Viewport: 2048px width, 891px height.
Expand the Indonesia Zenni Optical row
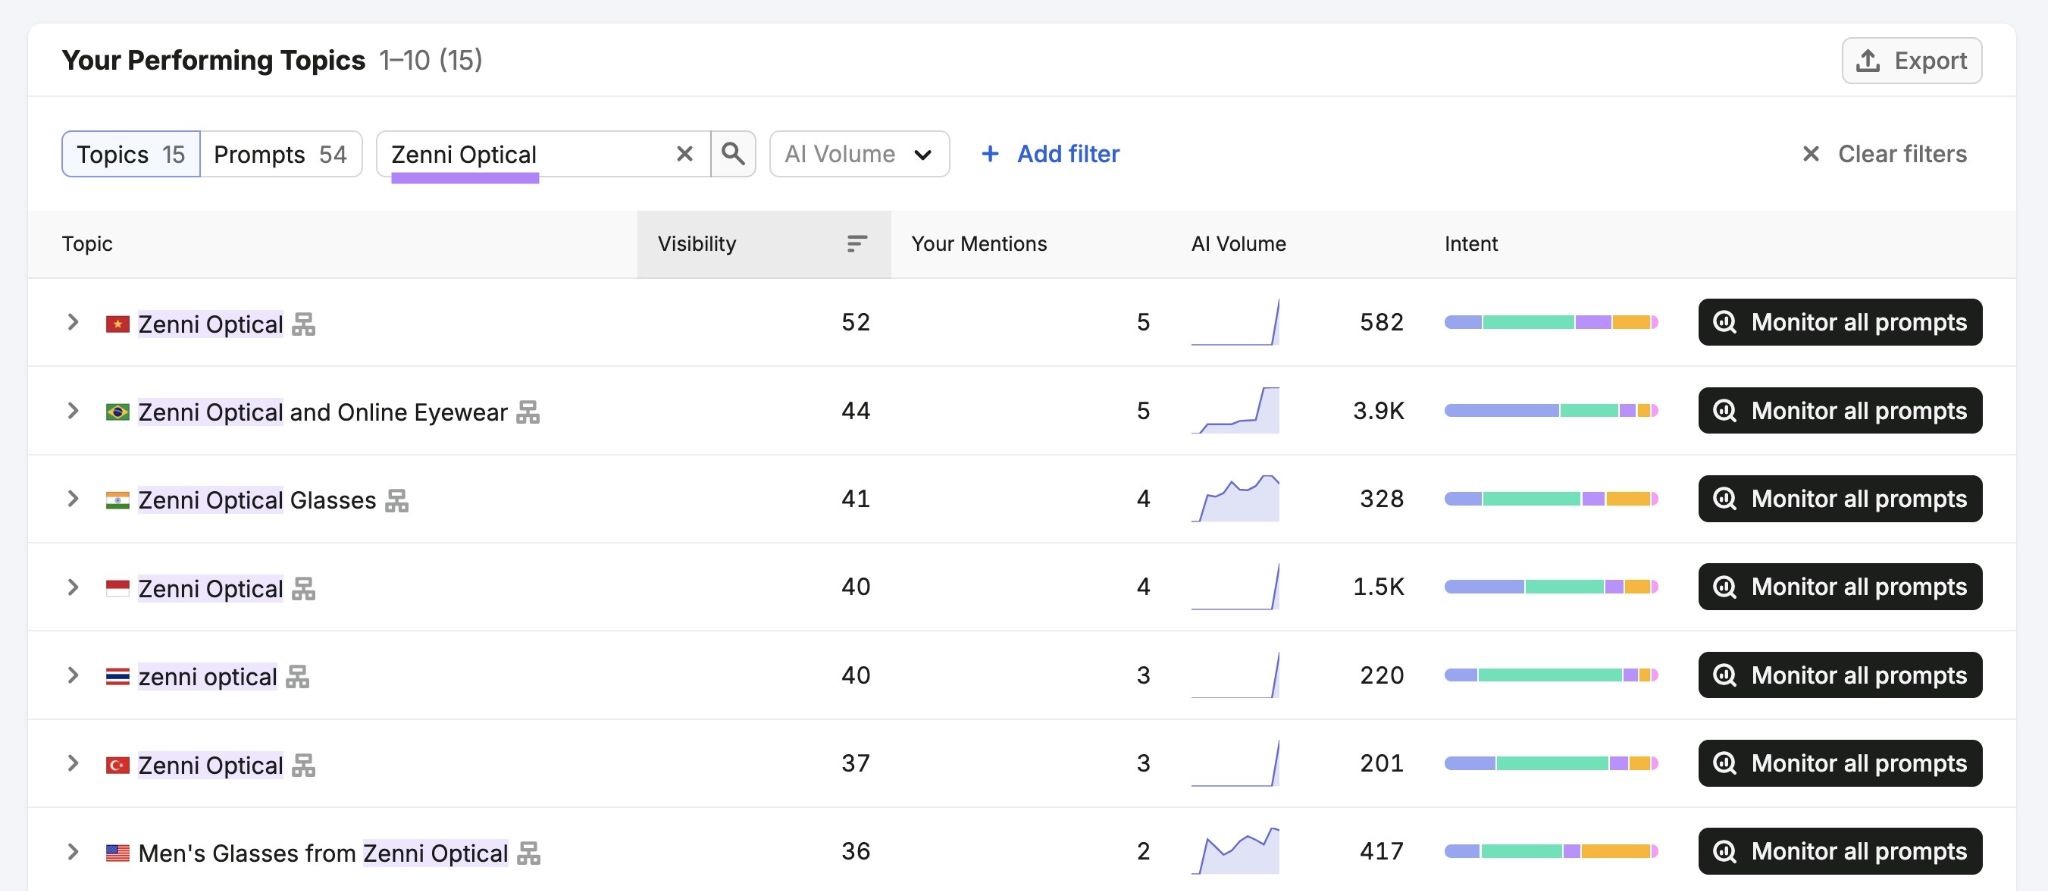tap(73, 587)
